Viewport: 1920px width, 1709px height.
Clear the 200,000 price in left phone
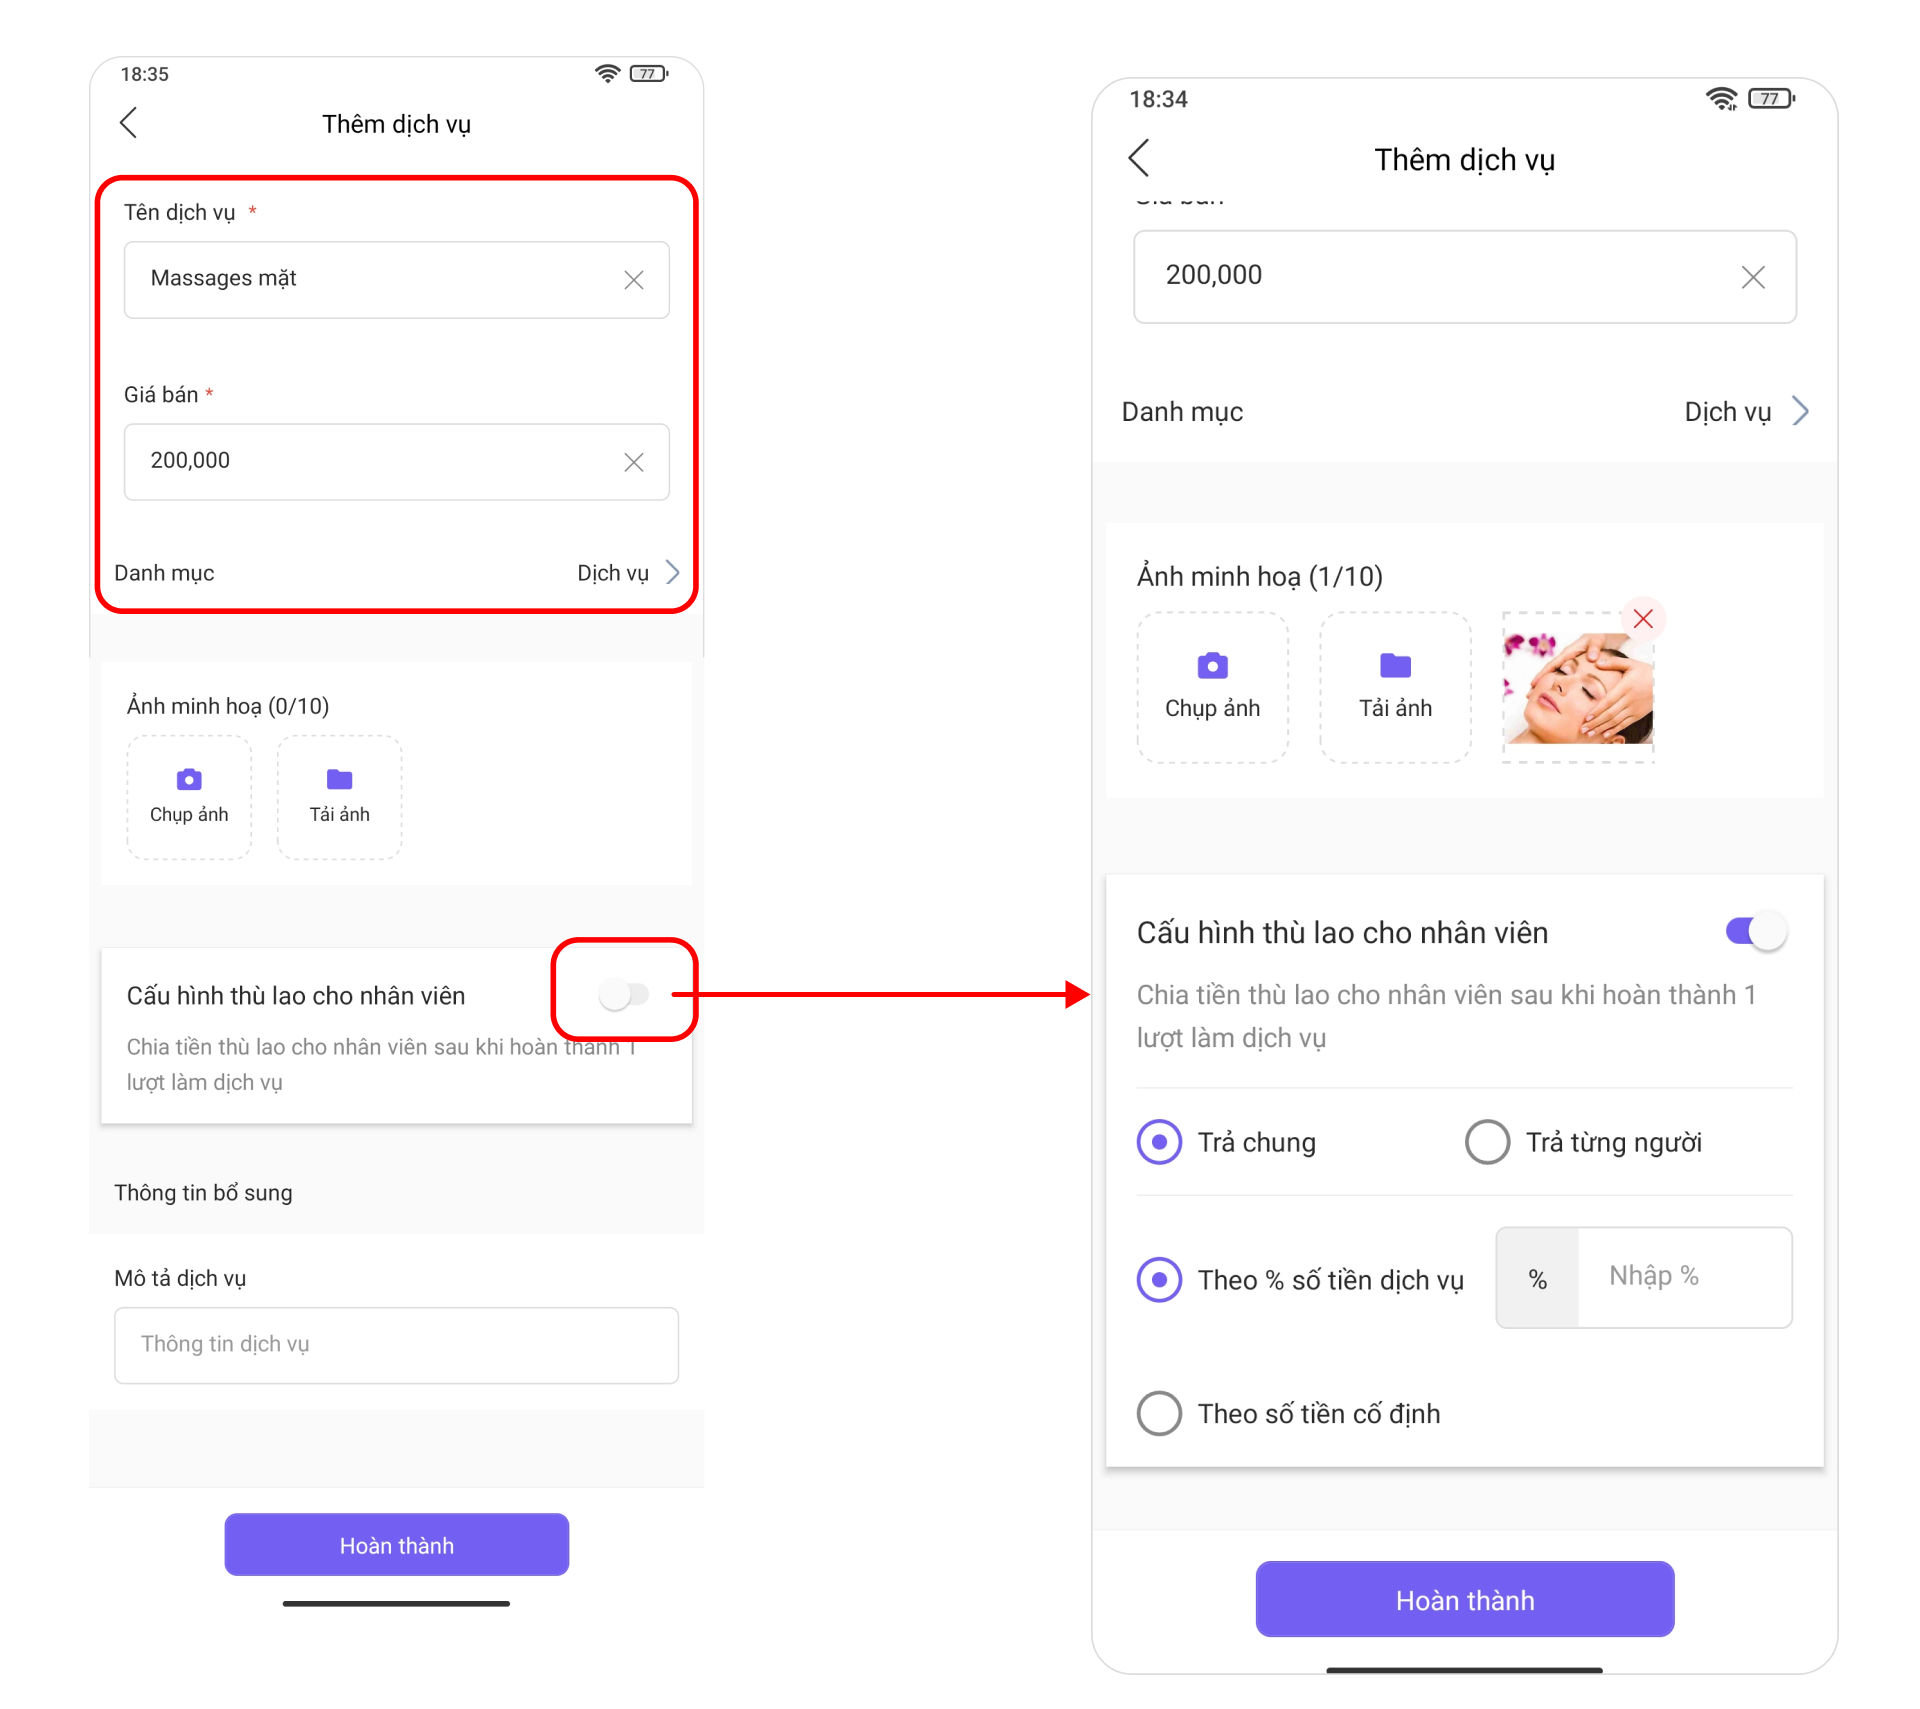(x=633, y=462)
